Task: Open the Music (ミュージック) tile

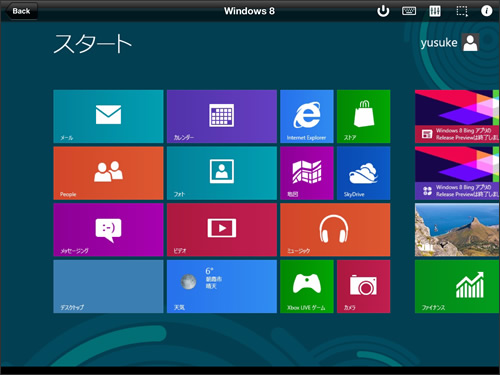Action: click(x=335, y=230)
